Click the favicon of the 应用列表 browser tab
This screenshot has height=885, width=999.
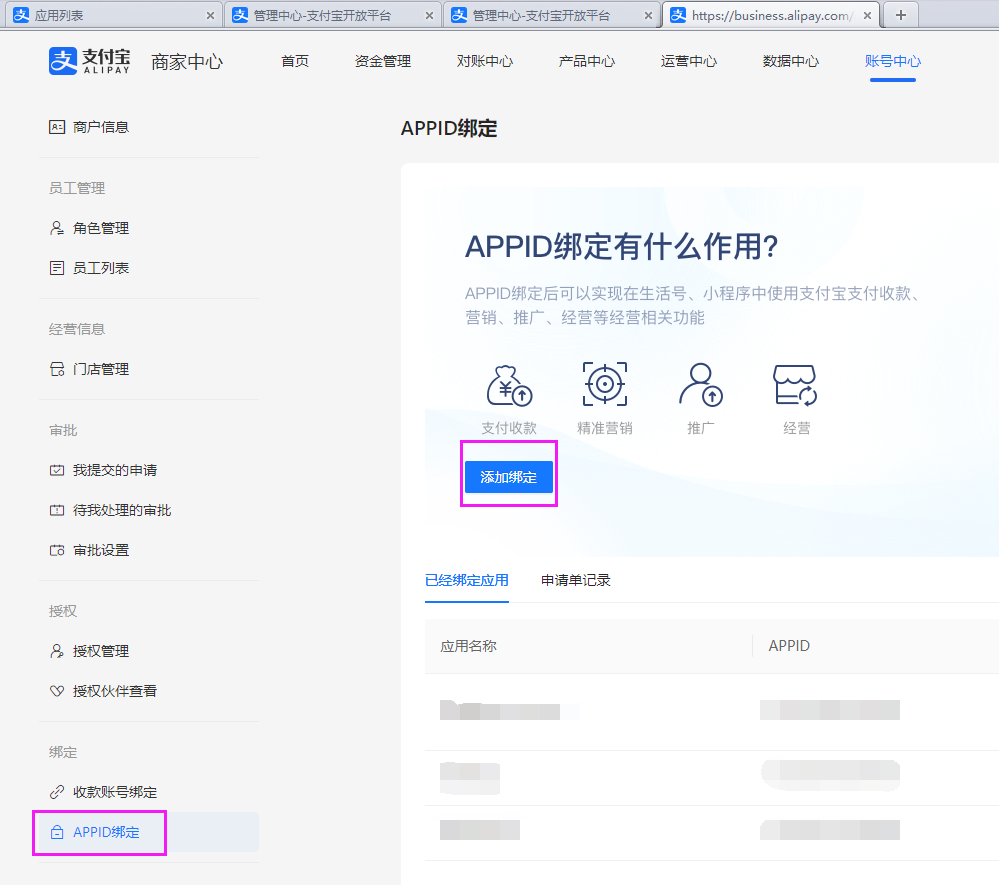21,15
